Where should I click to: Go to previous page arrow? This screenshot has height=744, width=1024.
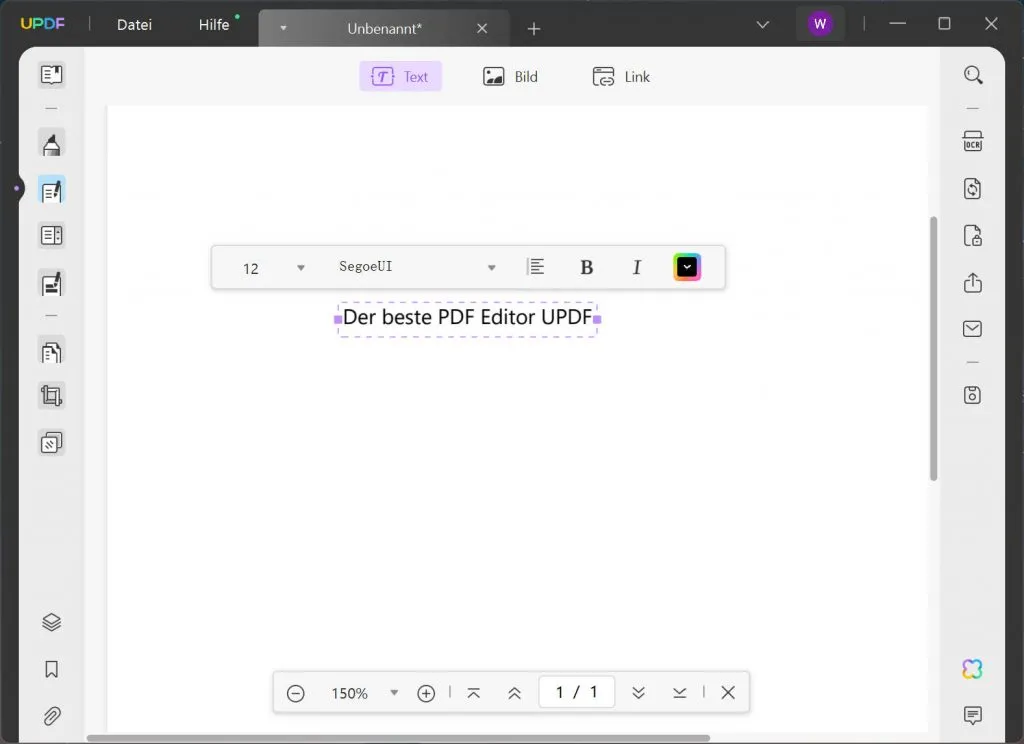pos(515,693)
